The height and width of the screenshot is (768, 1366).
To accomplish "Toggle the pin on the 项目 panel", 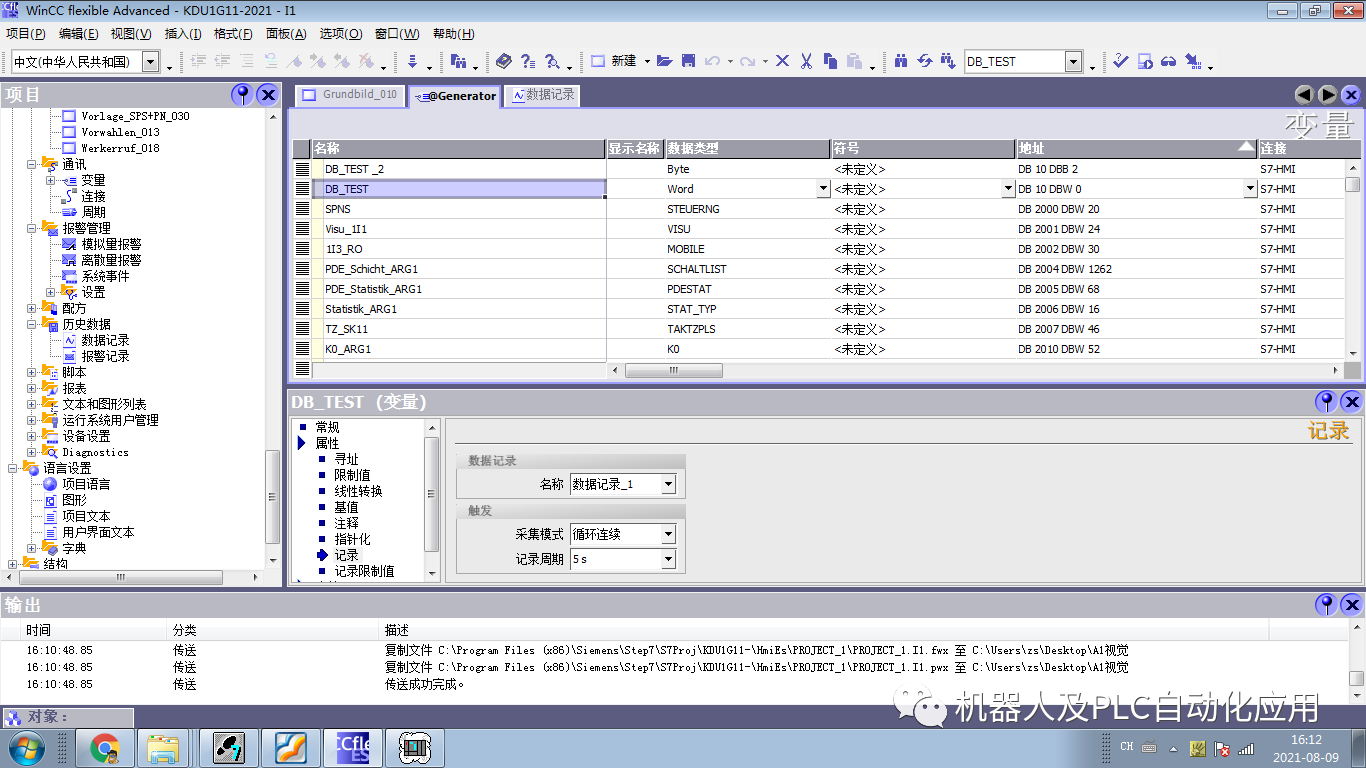I will tap(241, 95).
